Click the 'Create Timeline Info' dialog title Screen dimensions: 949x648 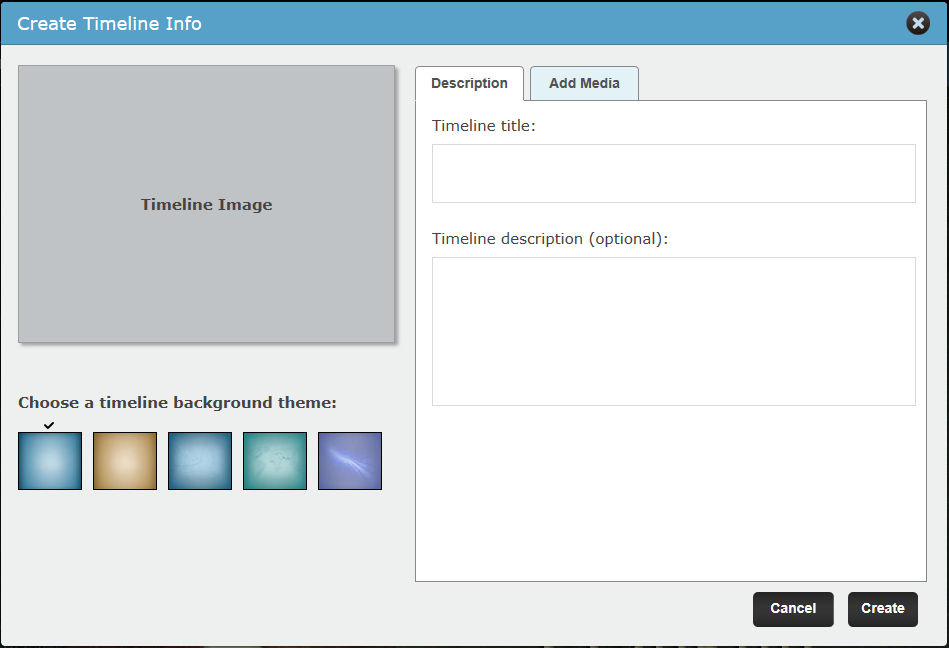[110, 24]
